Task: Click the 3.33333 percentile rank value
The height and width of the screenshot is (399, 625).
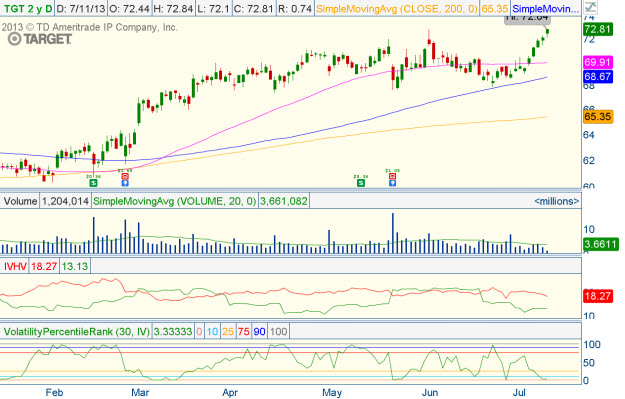Action: tap(173, 331)
